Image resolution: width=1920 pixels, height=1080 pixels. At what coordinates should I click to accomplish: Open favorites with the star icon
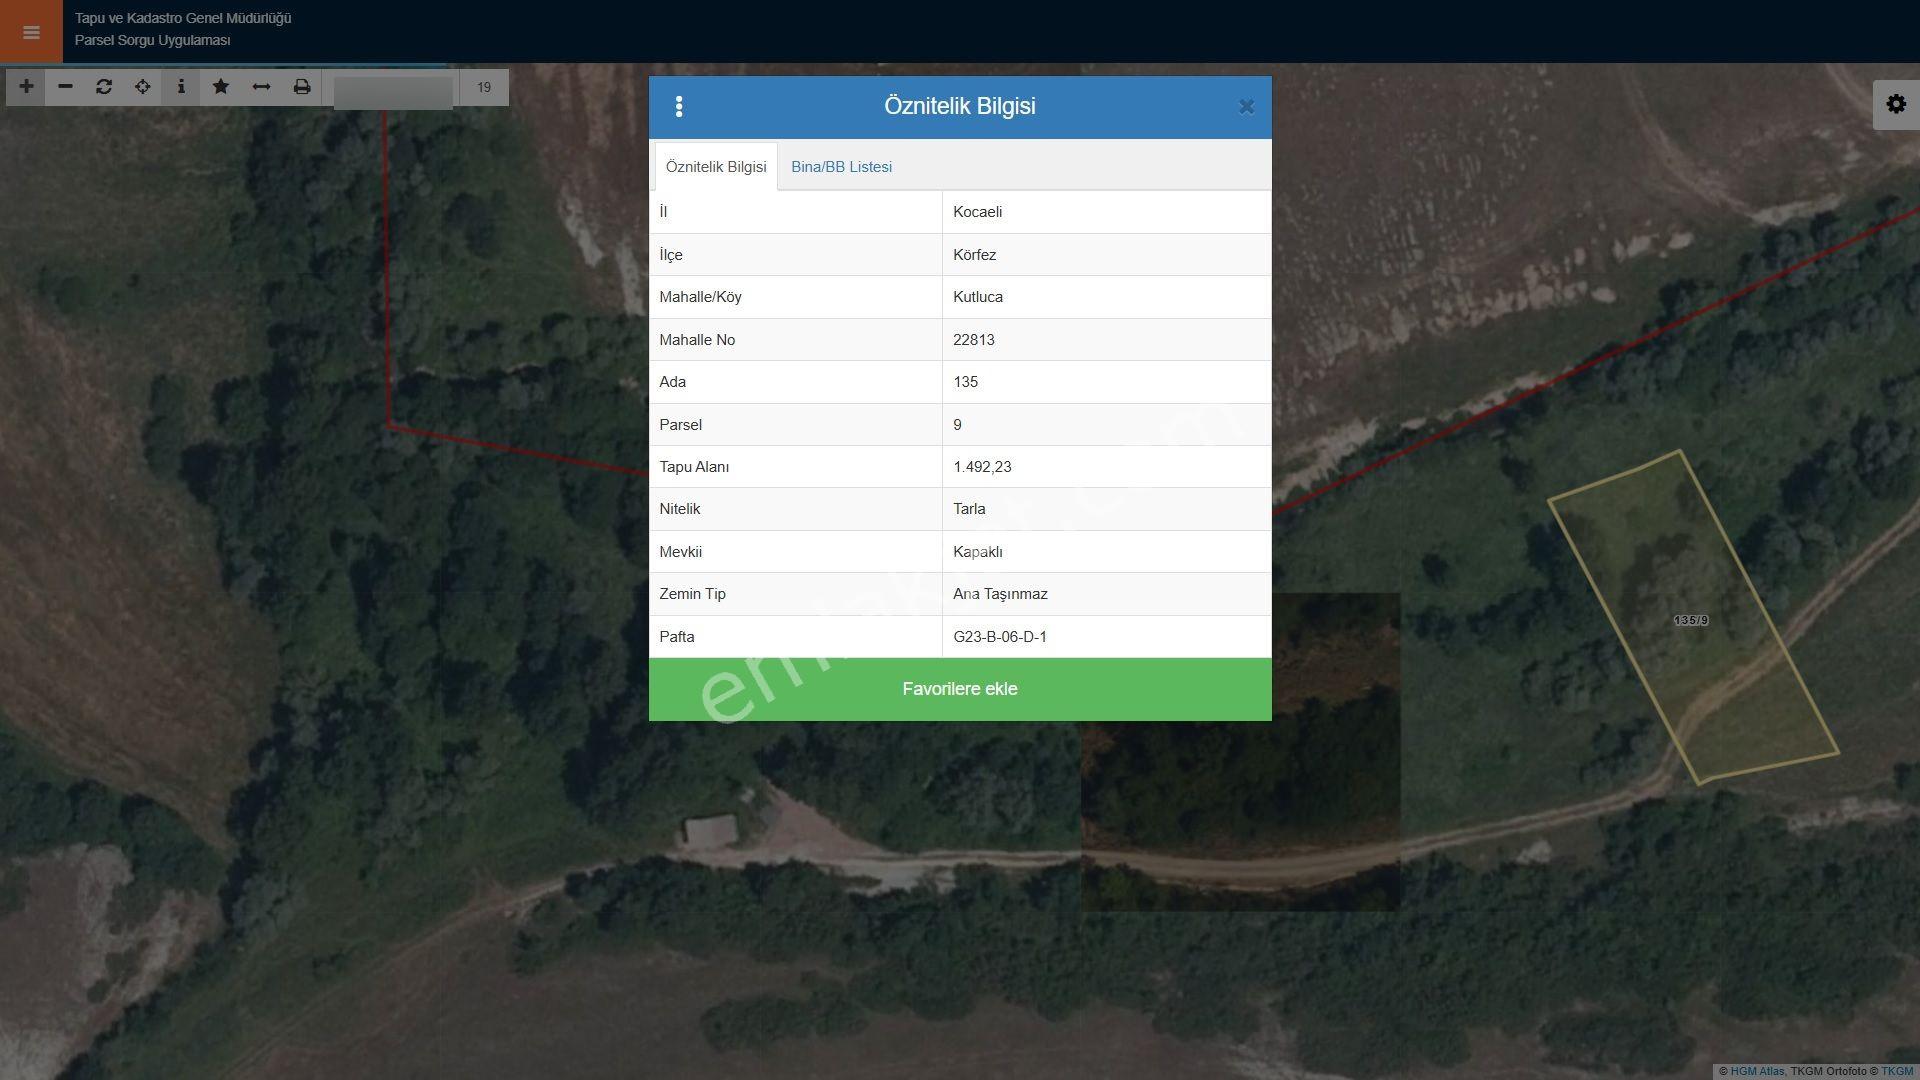(x=221, y=87)
